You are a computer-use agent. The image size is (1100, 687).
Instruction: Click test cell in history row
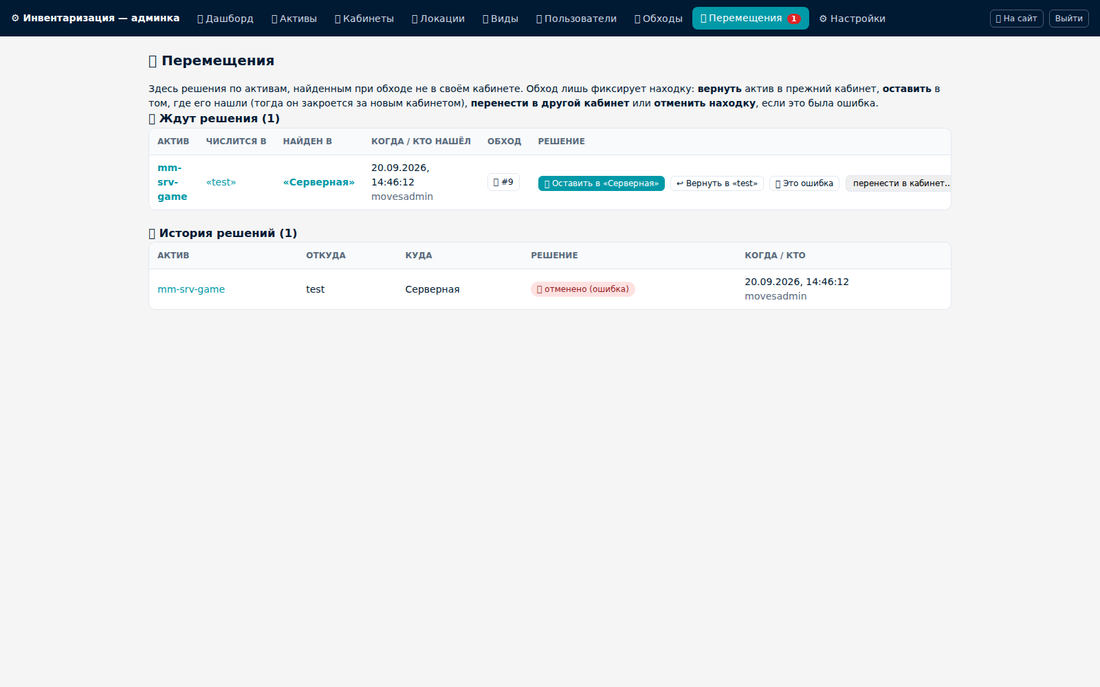pyautogui.click(x=315, y=289)
